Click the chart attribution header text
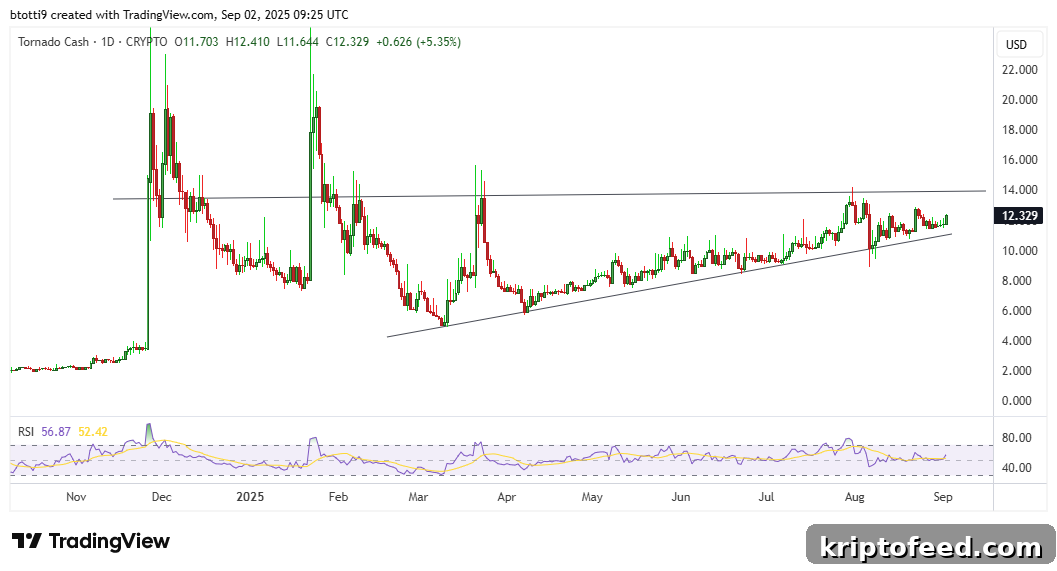This screenshot has width=1057, height=571. coord(179,14)
